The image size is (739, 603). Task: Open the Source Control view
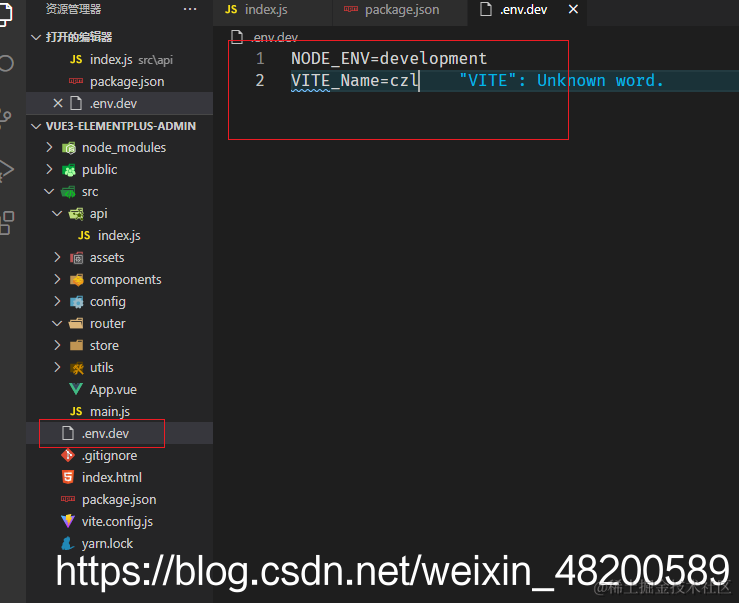(x=6, y=116)
